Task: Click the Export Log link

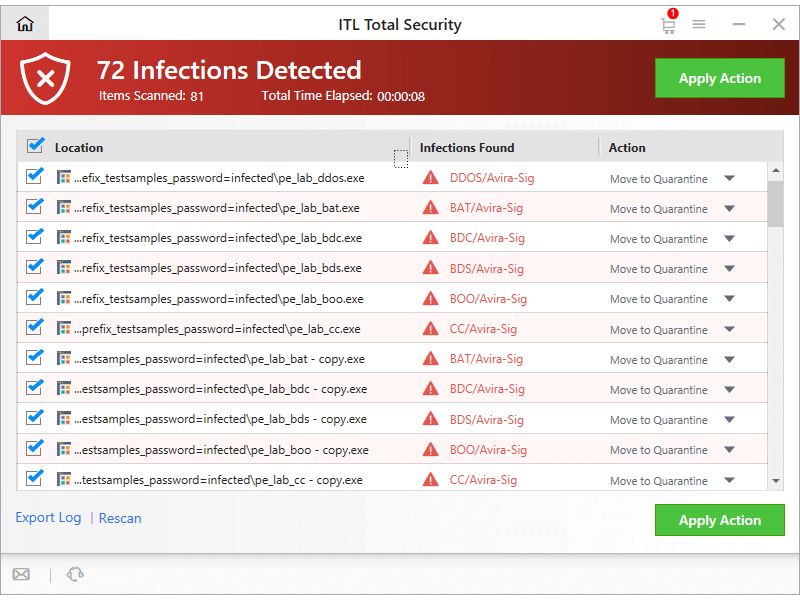Action: point(48,517)
